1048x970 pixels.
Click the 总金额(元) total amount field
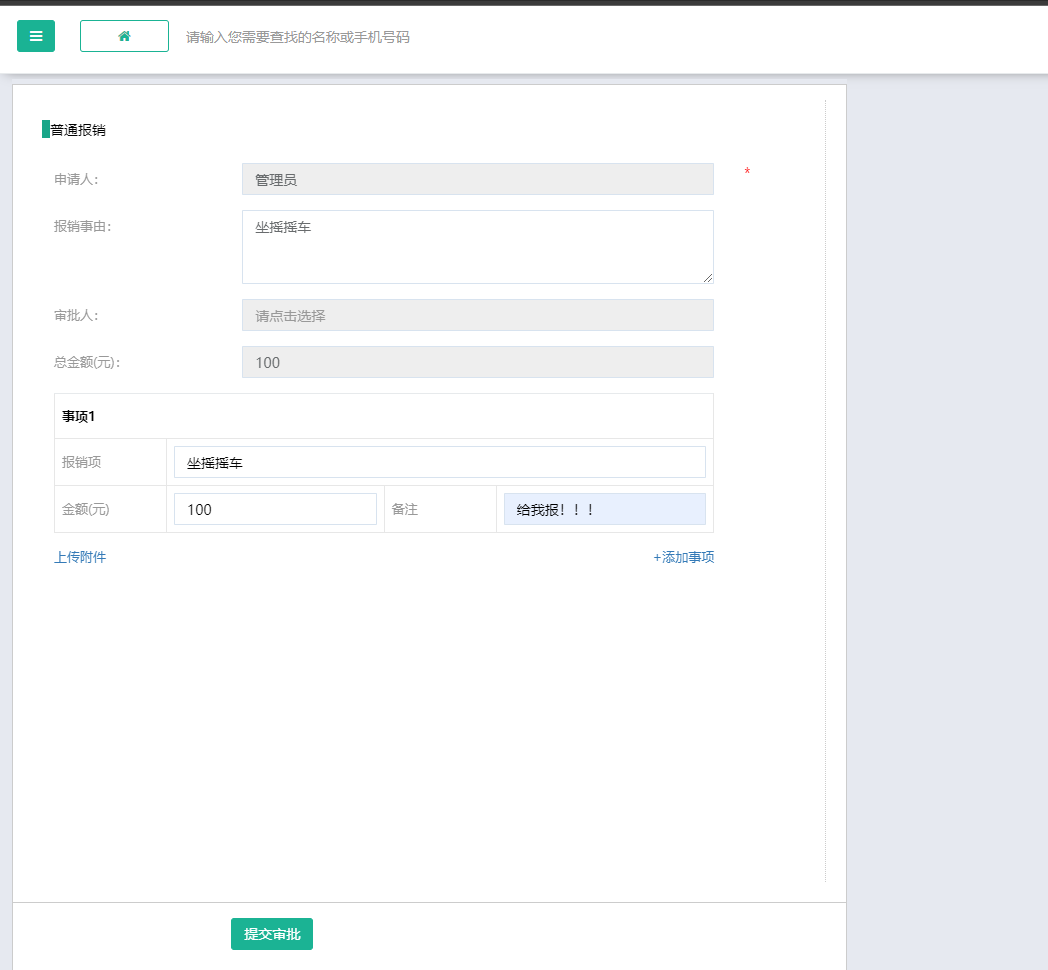477,362
